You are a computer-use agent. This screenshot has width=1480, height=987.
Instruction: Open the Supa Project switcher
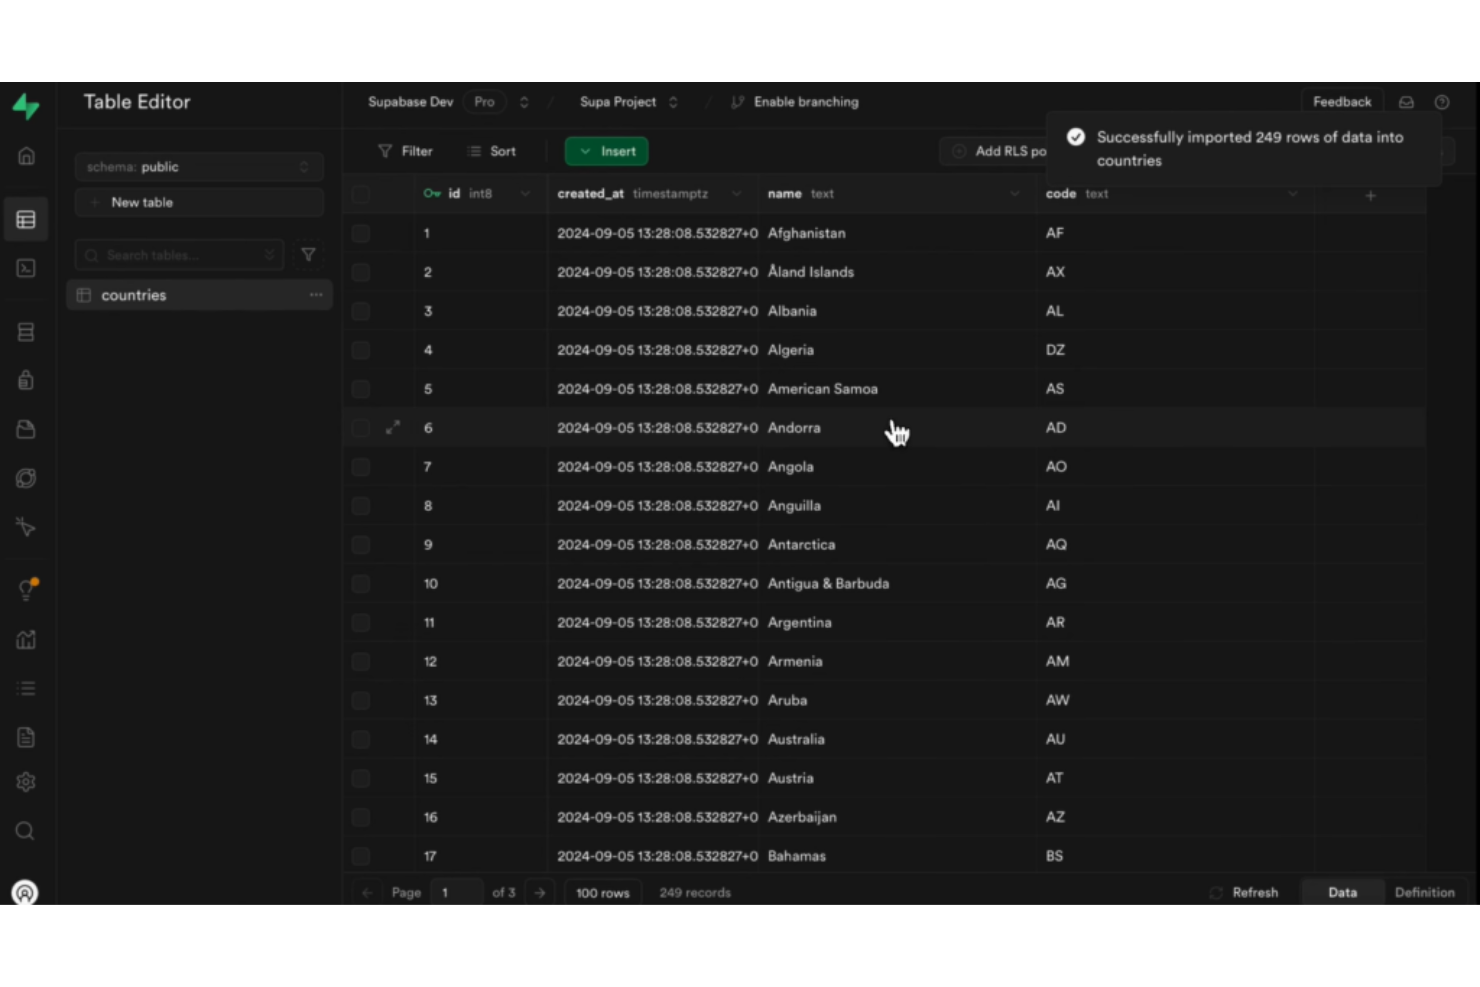(x=673, y=102)
